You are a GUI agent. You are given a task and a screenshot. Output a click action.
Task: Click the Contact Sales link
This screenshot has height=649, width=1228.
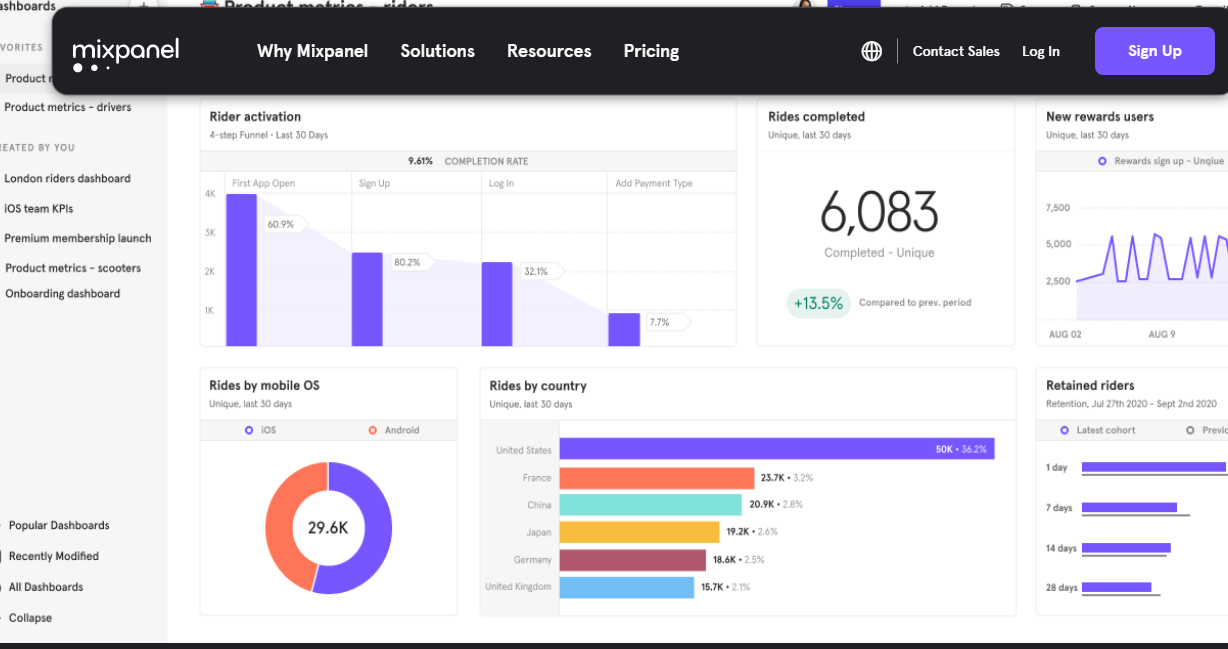click(956, 51)
